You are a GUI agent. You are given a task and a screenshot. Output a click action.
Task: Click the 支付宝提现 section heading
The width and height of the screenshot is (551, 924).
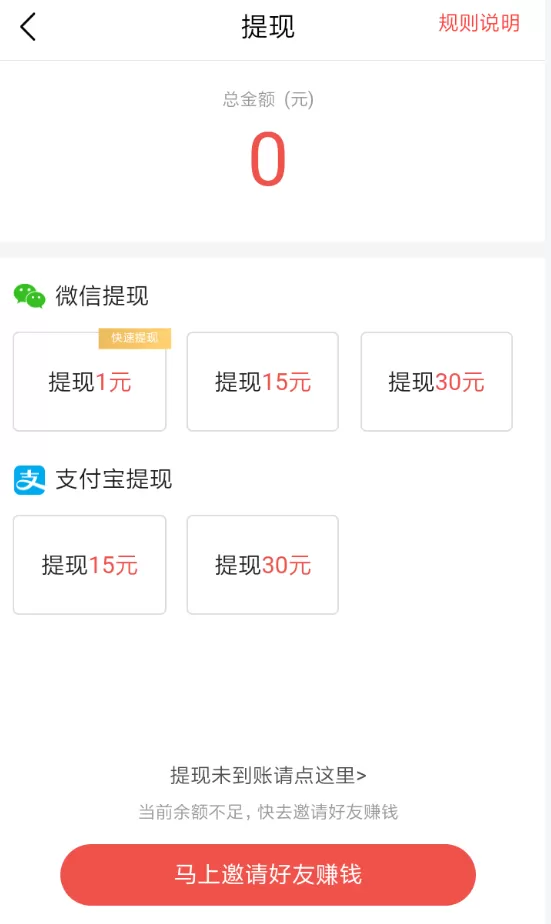coord(114,480)
